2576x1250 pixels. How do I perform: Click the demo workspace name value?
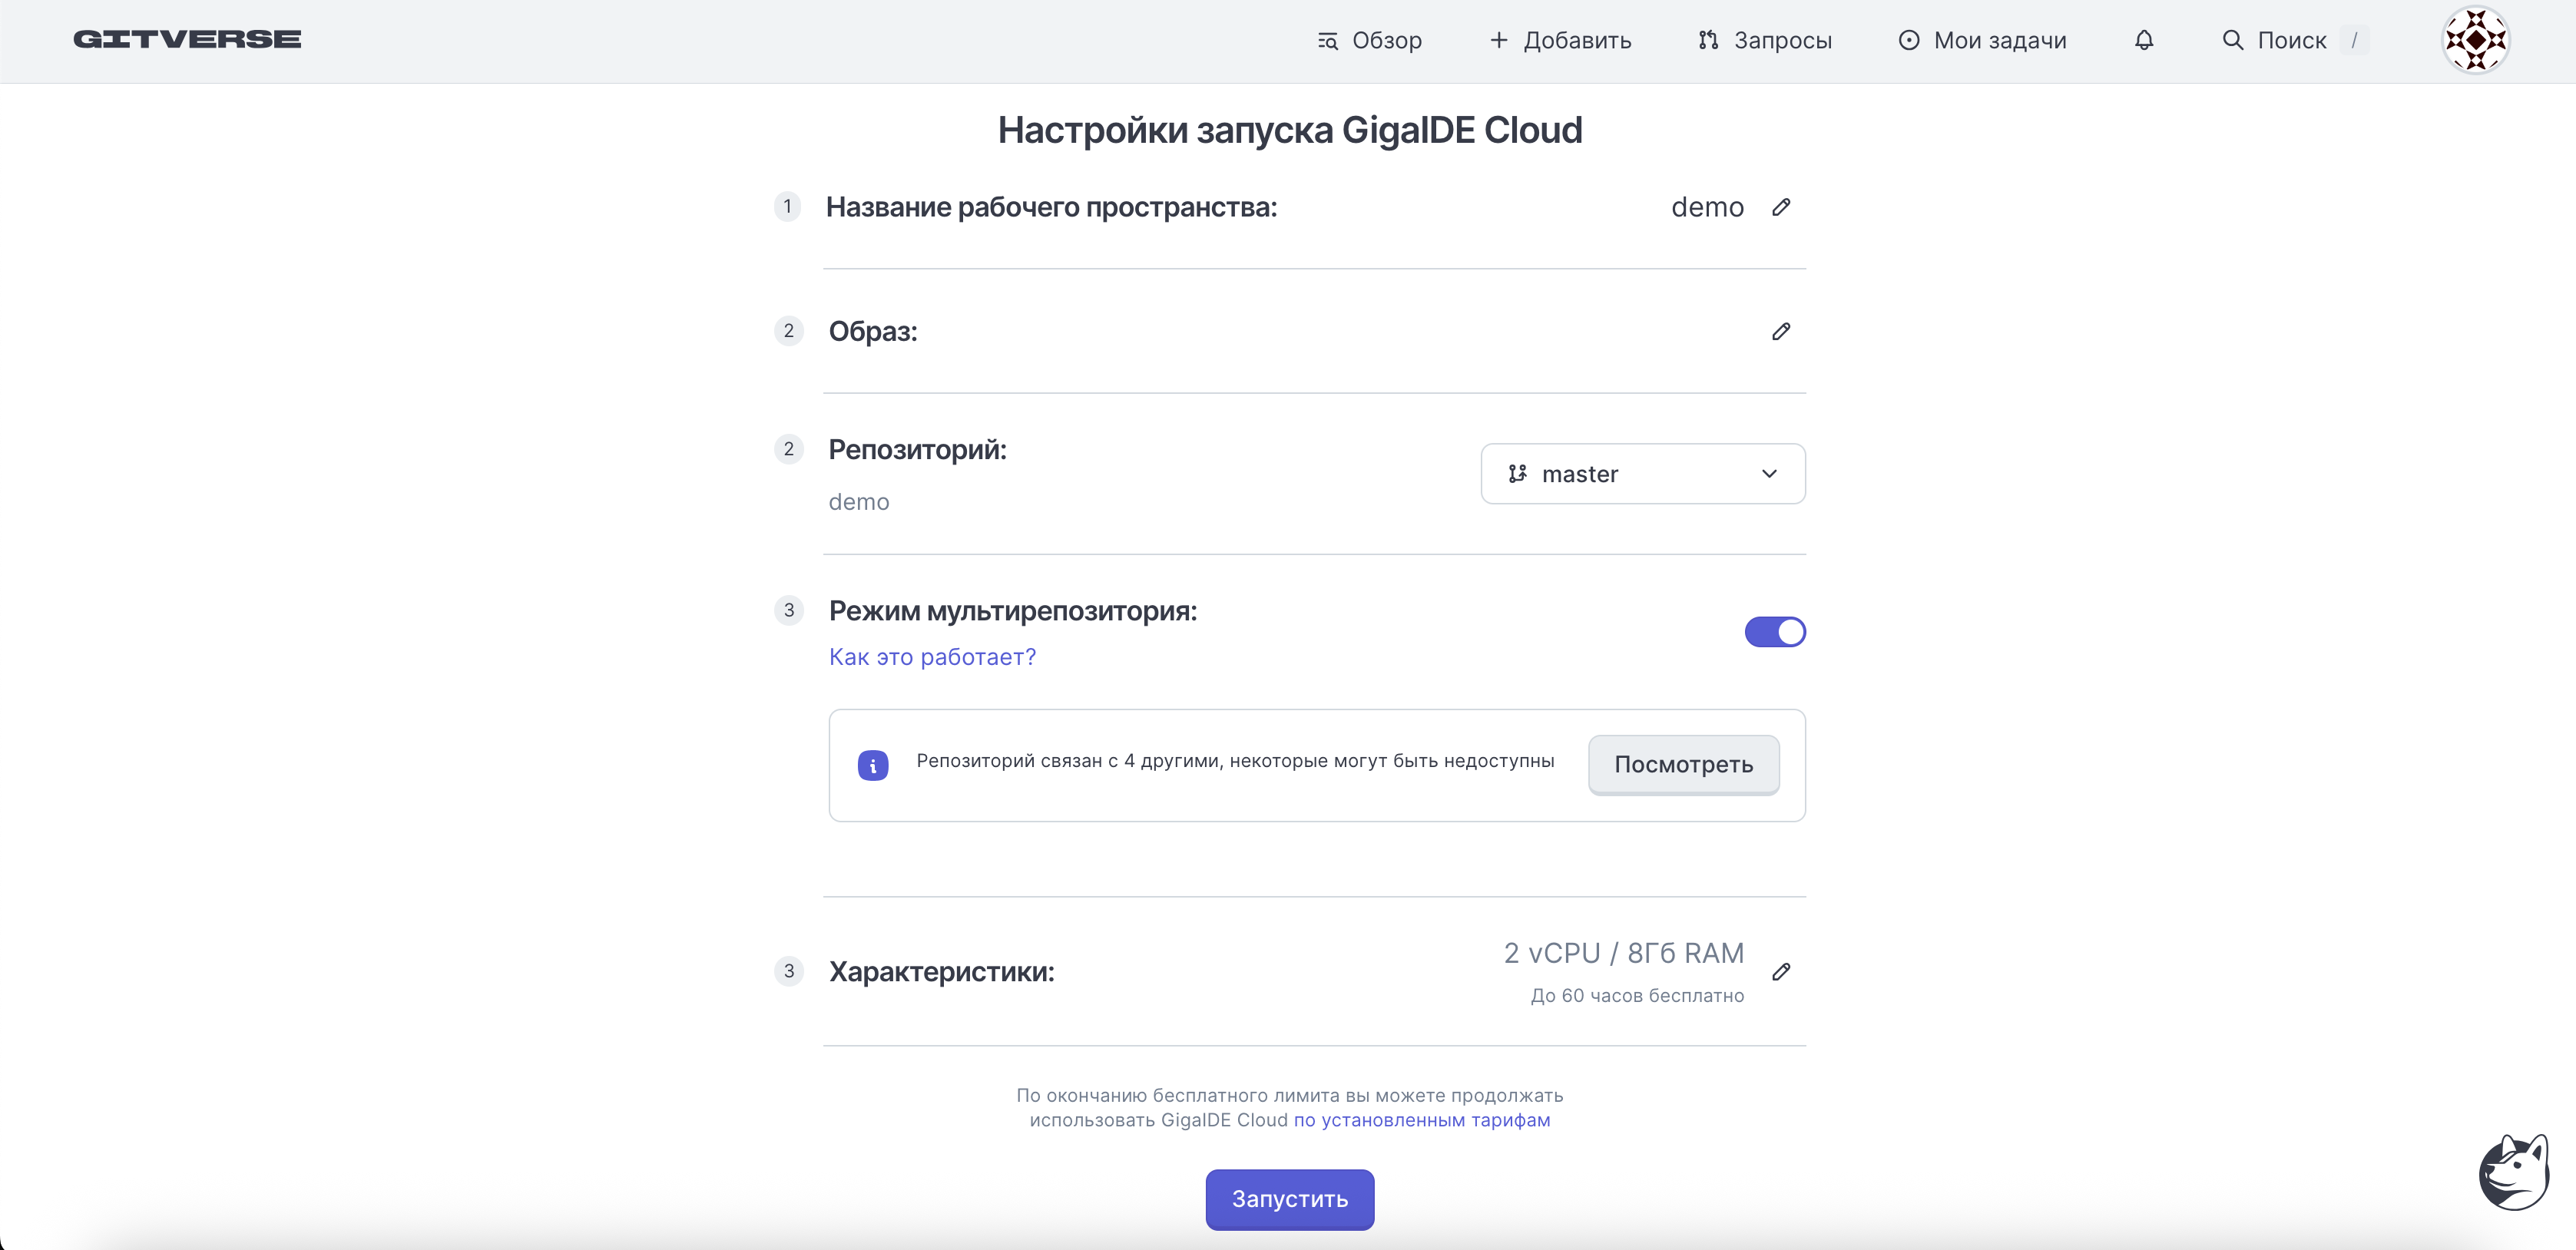pos(1708,207)
